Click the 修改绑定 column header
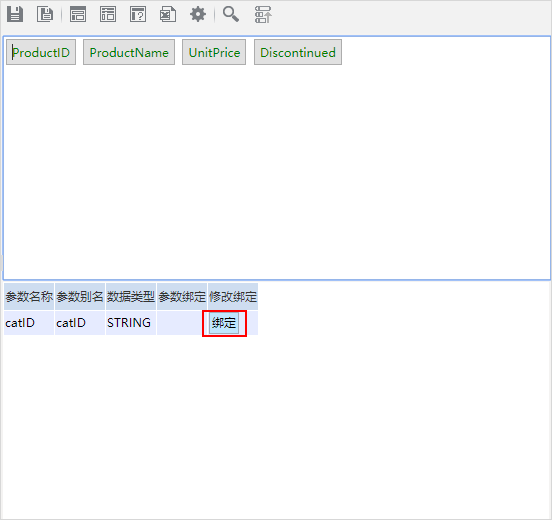The image size is (552, 520). pyautogui.click(x=233, y=296)
